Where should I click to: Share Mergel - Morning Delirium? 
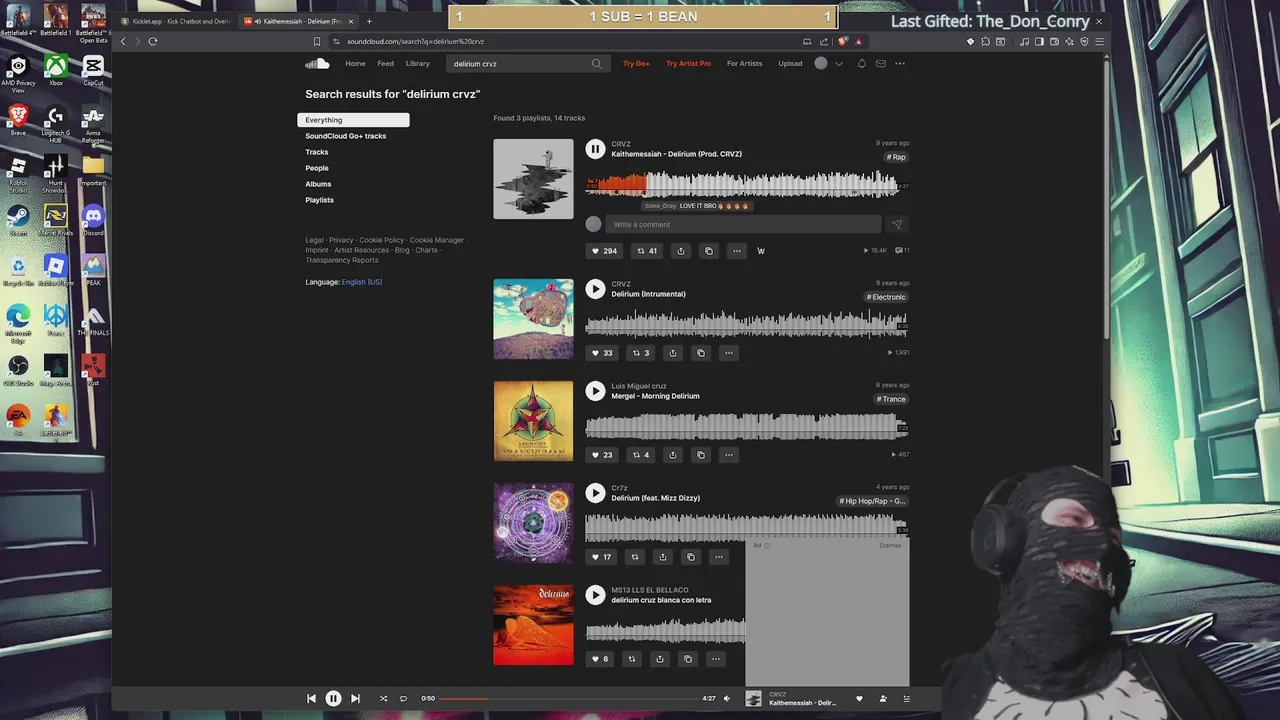[x=673, y=455]
